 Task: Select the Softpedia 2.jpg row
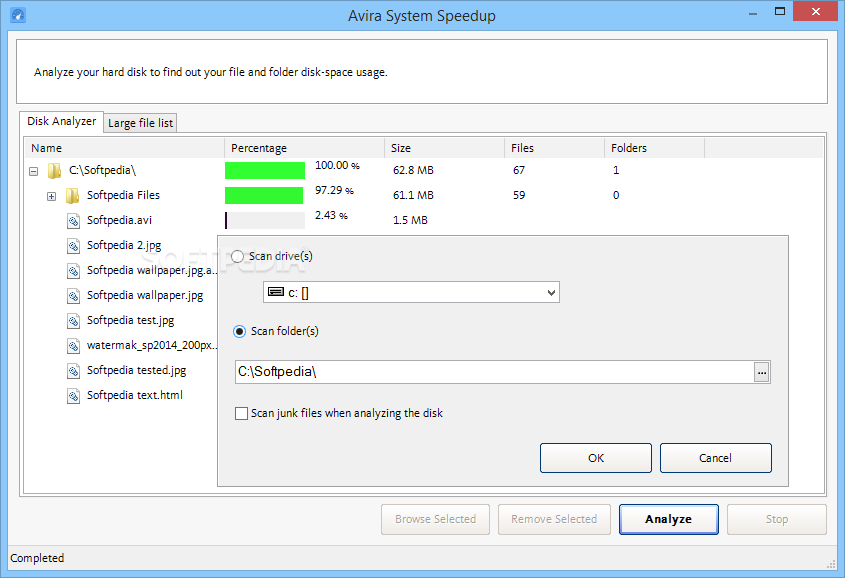click(x=124, y=245)
